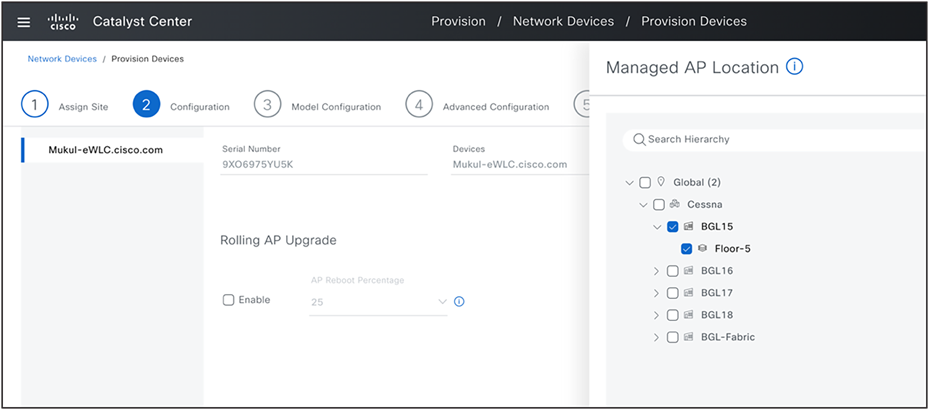This screenshot has height=410, width=929.
Task: Select the Global (2) label
Action: (x=697, y=182)
